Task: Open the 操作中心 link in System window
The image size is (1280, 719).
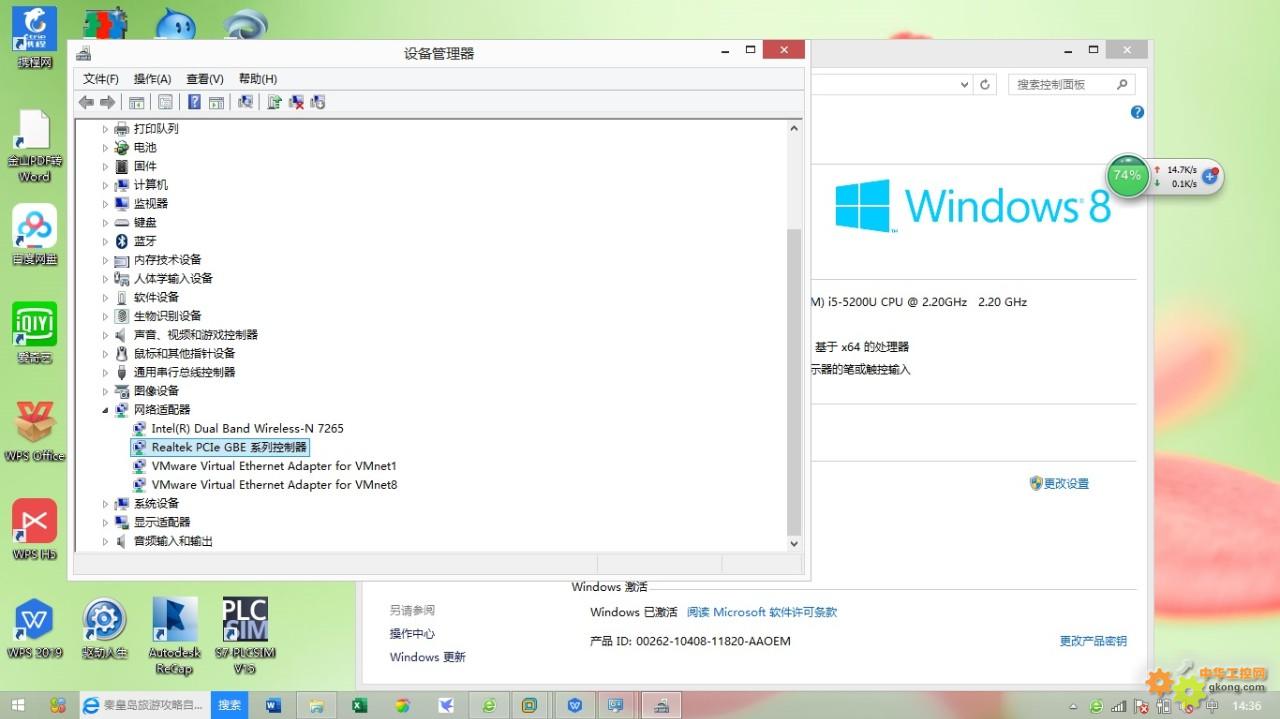Action: (x=412, y=634)
